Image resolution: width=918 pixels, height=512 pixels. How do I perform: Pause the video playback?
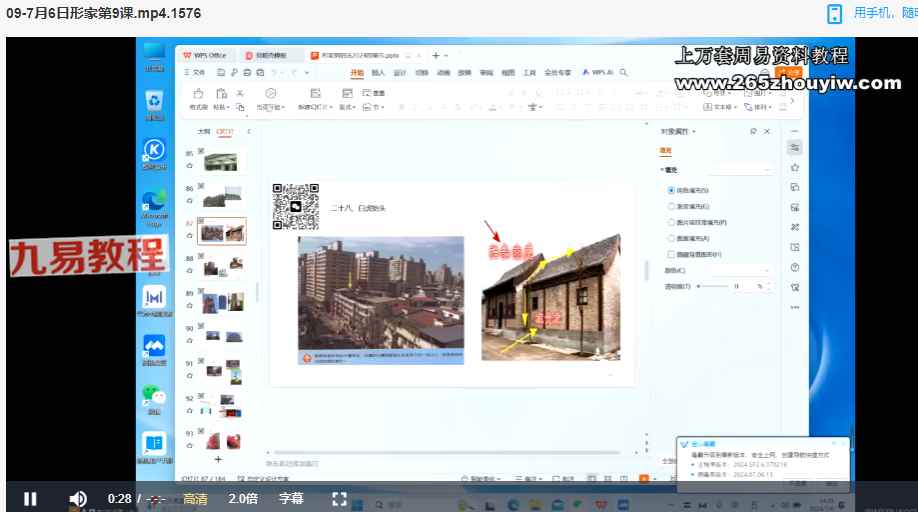(x=30, y=499)
